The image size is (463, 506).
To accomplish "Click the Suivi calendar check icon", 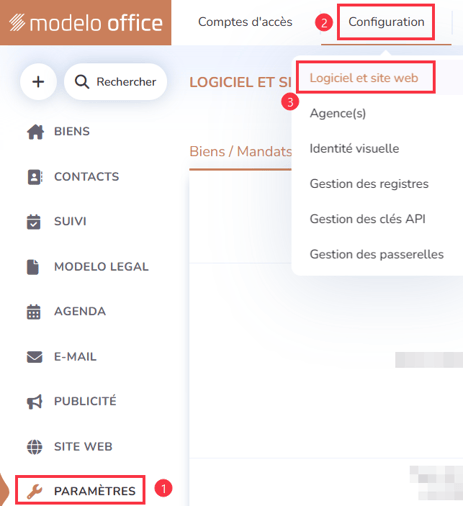I will click(x=34, y=222).
